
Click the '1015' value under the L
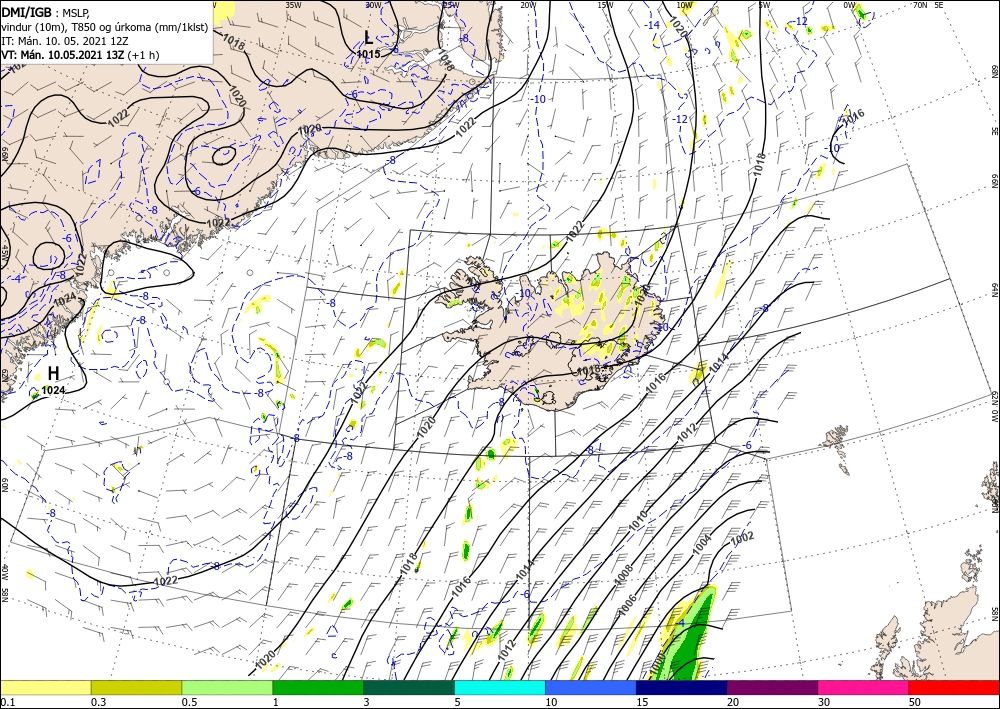pyautogui.click(x=368, y=54)
